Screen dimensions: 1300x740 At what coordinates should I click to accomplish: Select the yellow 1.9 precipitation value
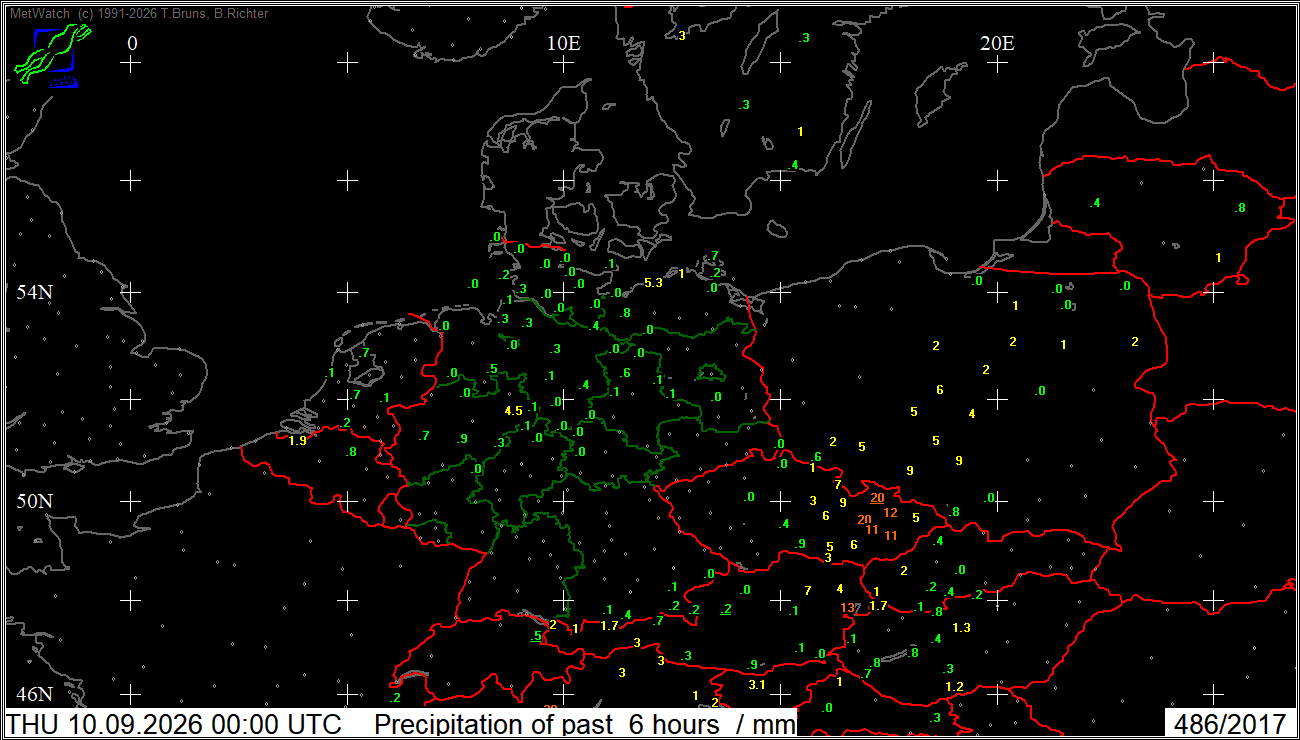[x=297, y=440]
